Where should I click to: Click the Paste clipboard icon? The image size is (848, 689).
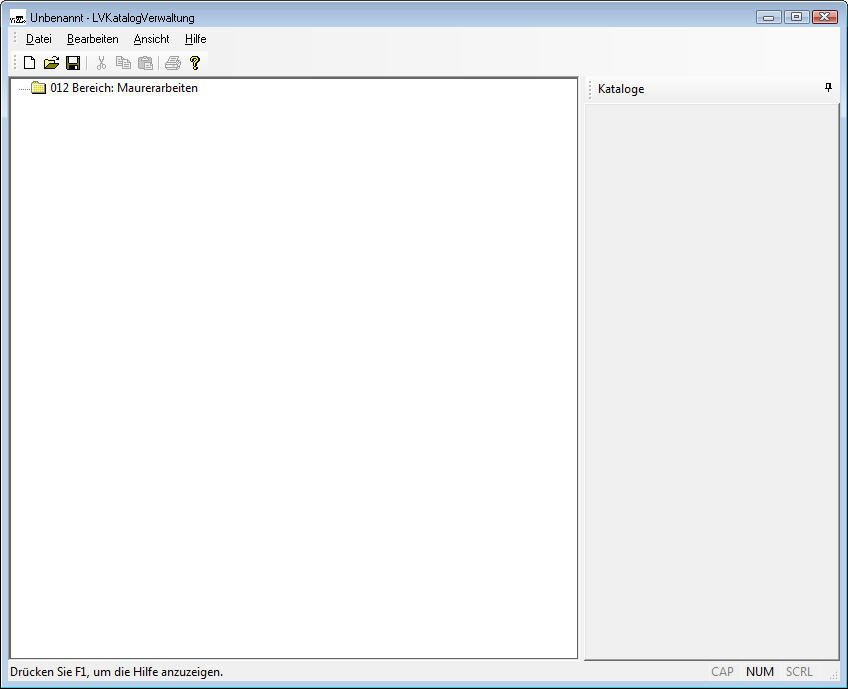(145, 63)
